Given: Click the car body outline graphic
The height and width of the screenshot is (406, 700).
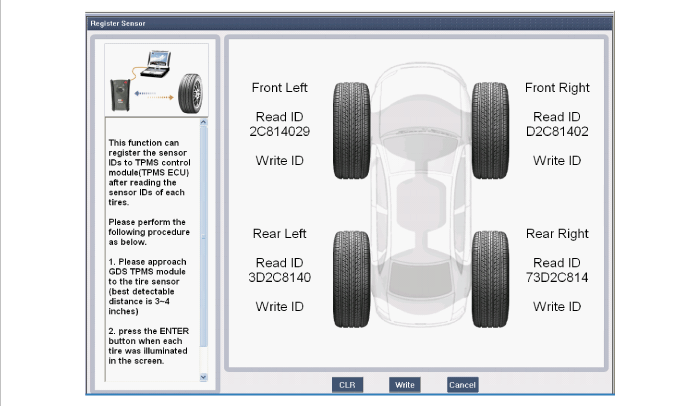Looking at the screenshot, I should pyautogui.click(x=421, y=197).
